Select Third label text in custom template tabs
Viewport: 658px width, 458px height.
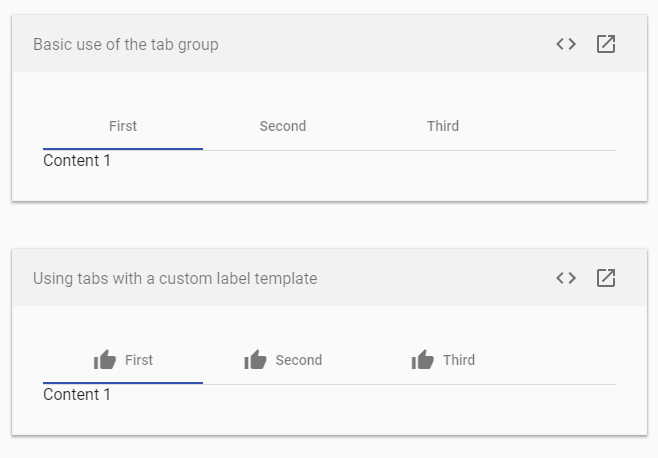459,360
